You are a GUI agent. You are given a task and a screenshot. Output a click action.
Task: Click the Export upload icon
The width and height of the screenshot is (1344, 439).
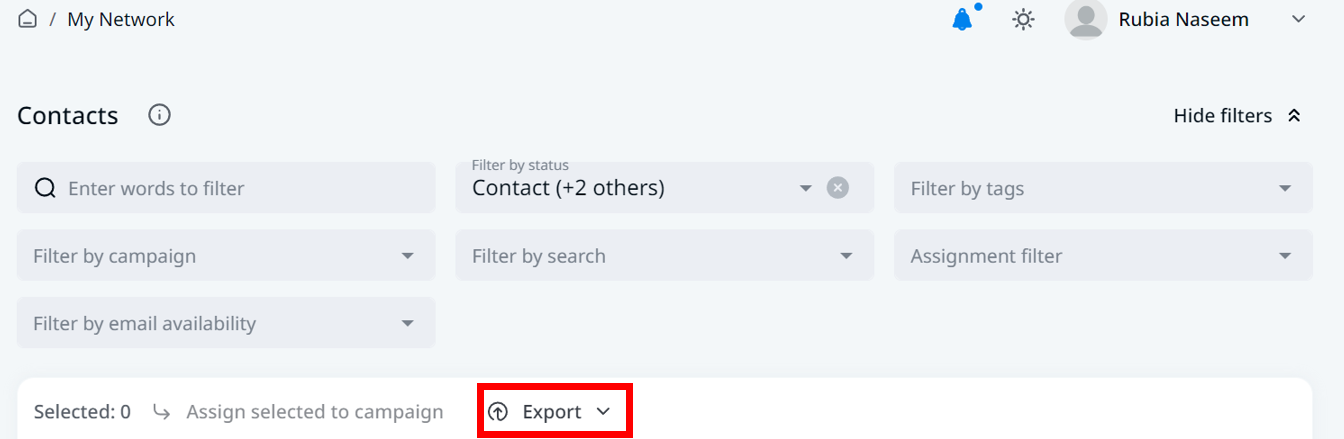click(x=498, y=412)
